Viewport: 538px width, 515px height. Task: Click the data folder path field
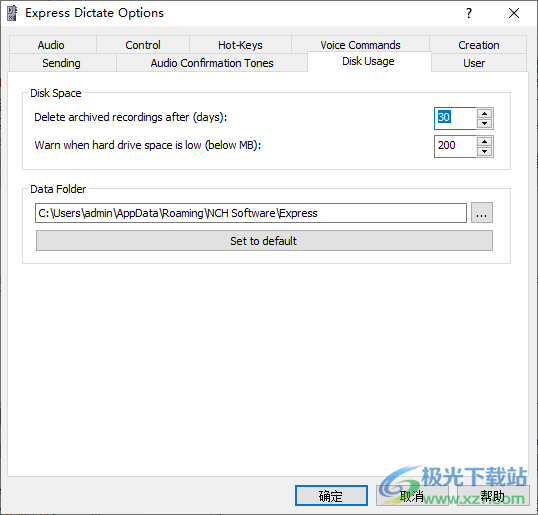pos(251,213)
